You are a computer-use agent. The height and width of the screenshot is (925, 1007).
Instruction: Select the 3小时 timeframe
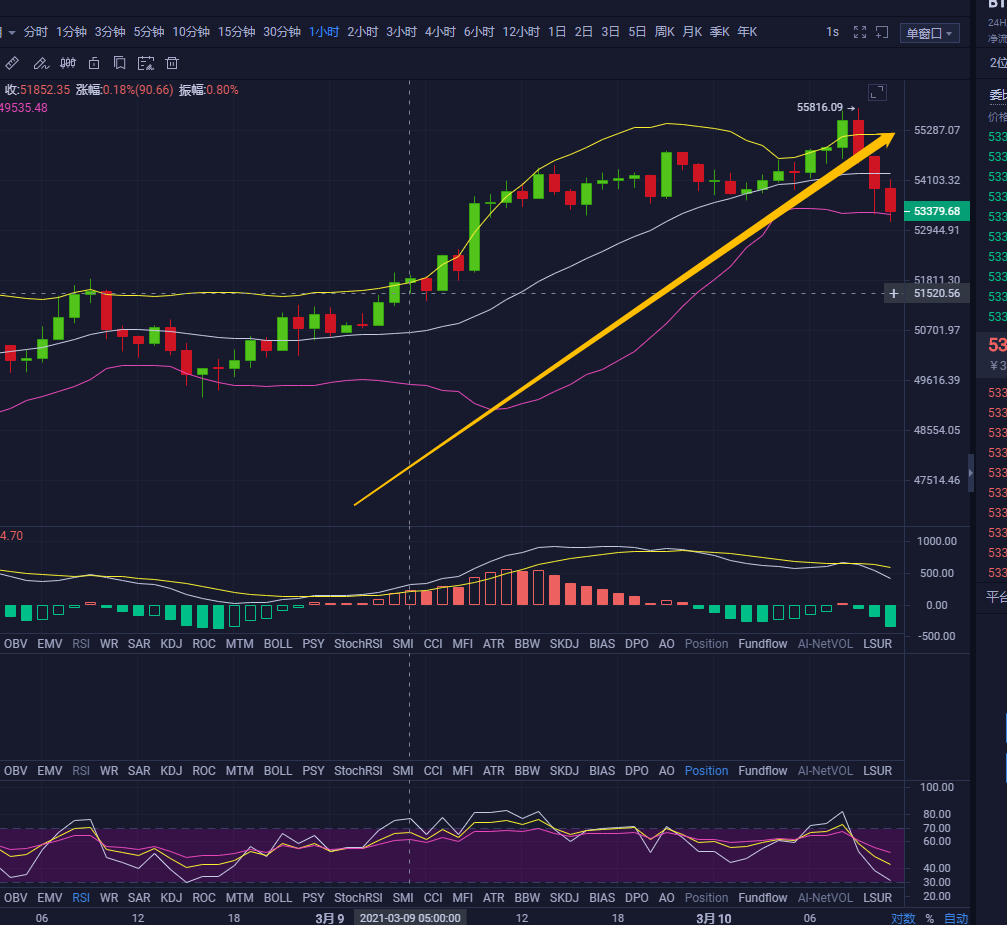coord(401,32)
